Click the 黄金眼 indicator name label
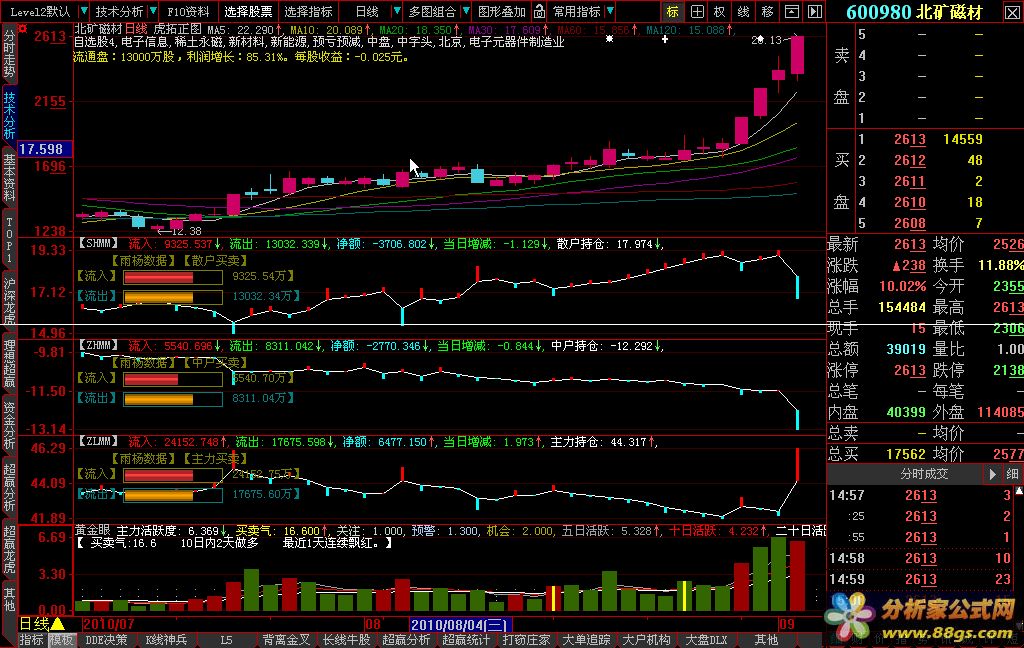 click(x=92, y=530)
